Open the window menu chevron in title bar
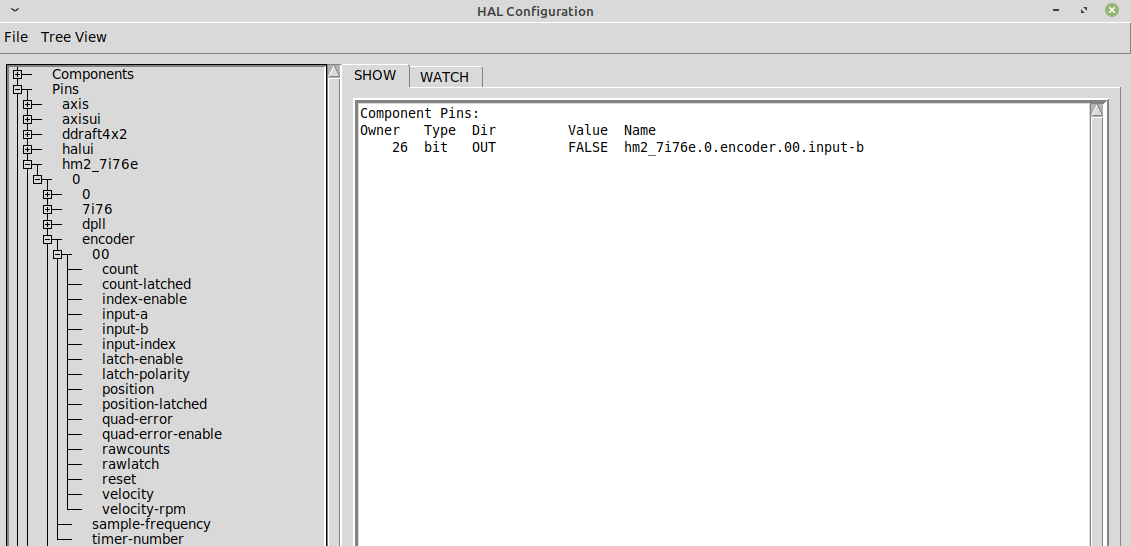 coord(15,11)
